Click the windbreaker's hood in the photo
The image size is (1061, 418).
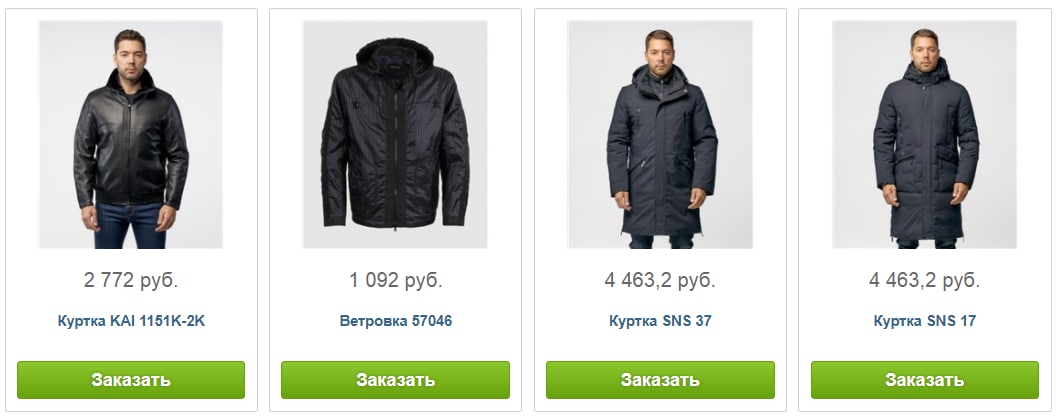pos(394,55)
